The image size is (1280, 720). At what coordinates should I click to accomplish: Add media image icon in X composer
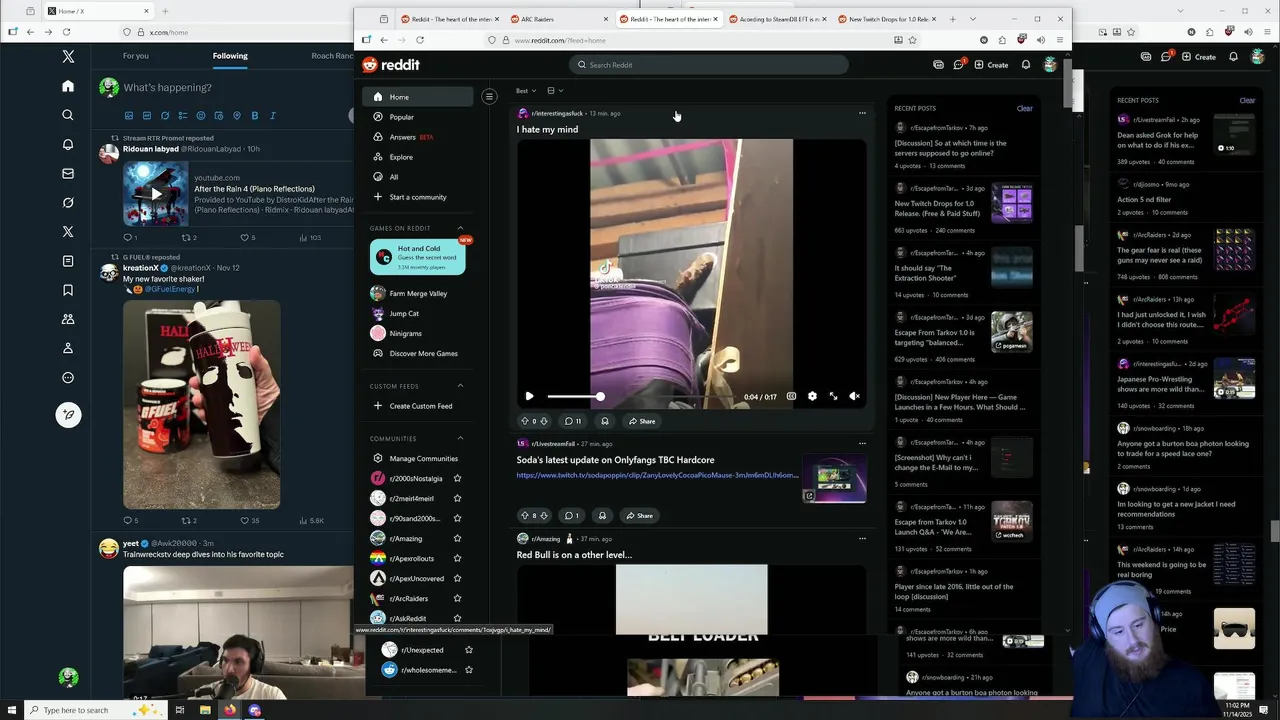point(129,116)
